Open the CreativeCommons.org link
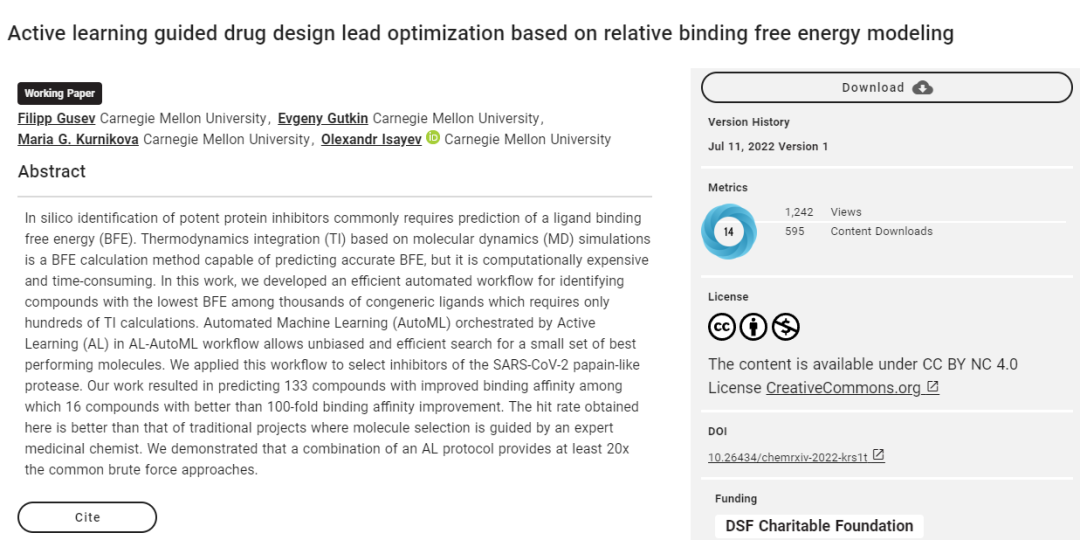The image size is (1080, 540). point(843,388)
